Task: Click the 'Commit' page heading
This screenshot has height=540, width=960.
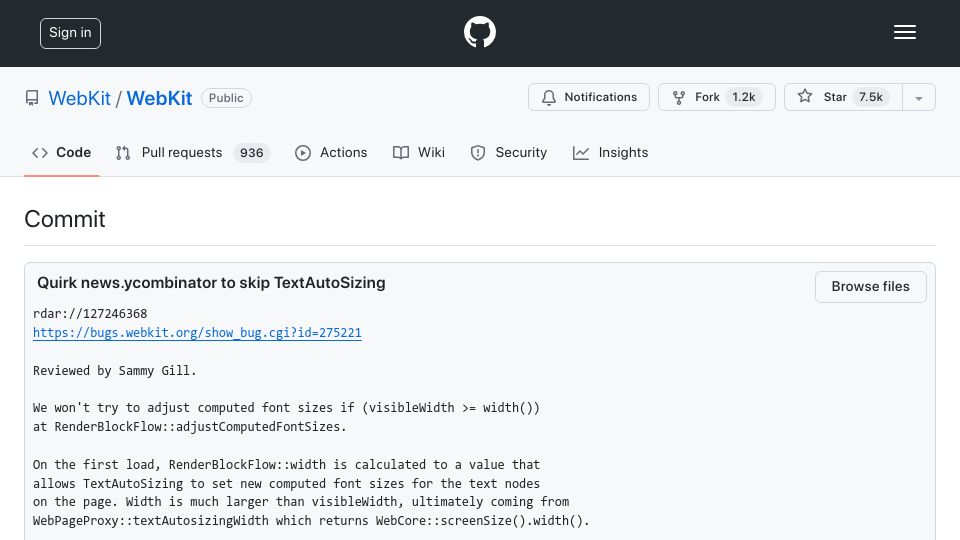Action: coord(65,219)
